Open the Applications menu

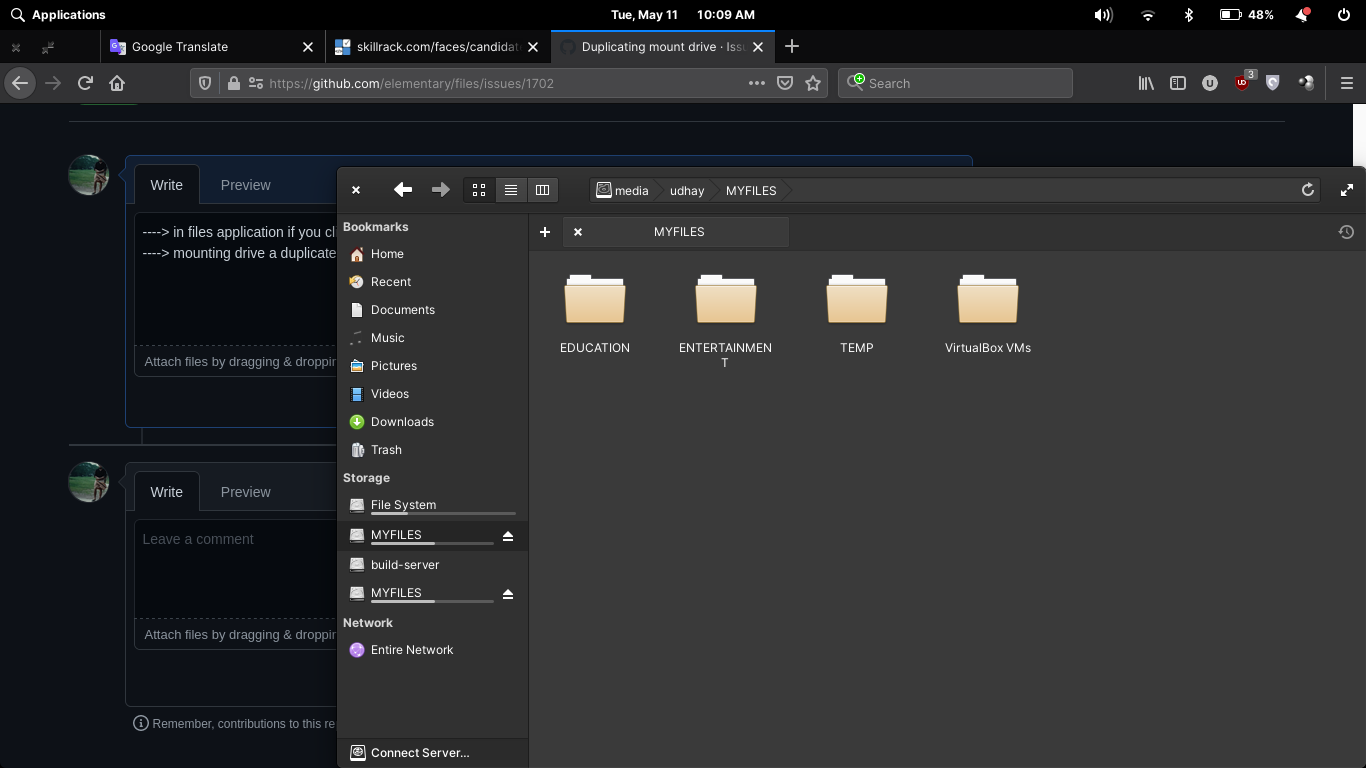click(58, 15)
